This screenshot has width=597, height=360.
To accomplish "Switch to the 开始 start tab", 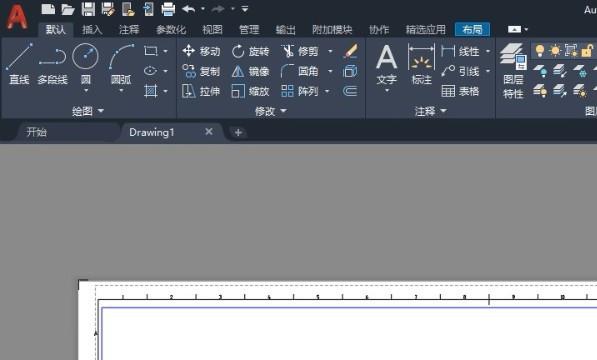I will tap(37, 132).
